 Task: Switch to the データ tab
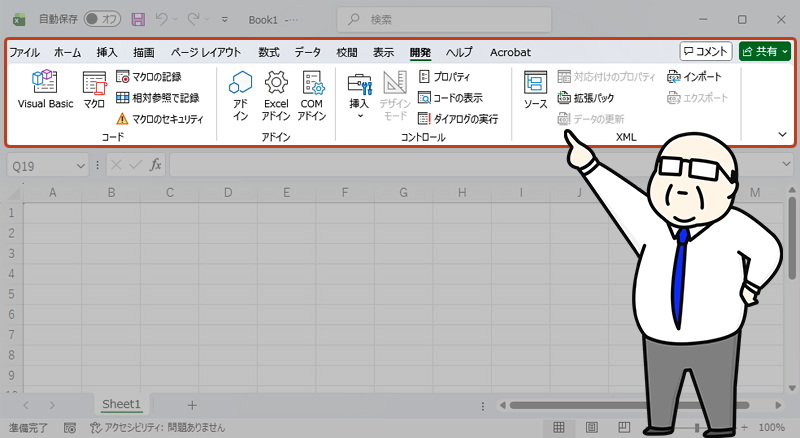coord(308,52)
